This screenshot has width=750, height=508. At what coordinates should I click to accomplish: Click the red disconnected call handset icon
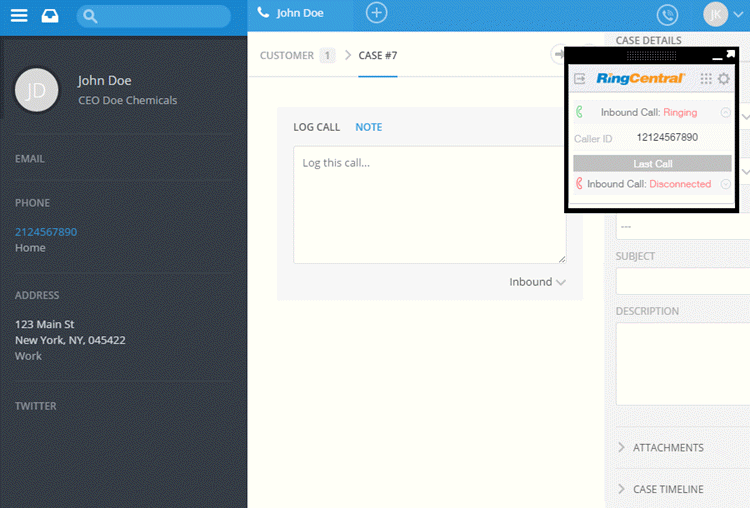tap(579, 184)
